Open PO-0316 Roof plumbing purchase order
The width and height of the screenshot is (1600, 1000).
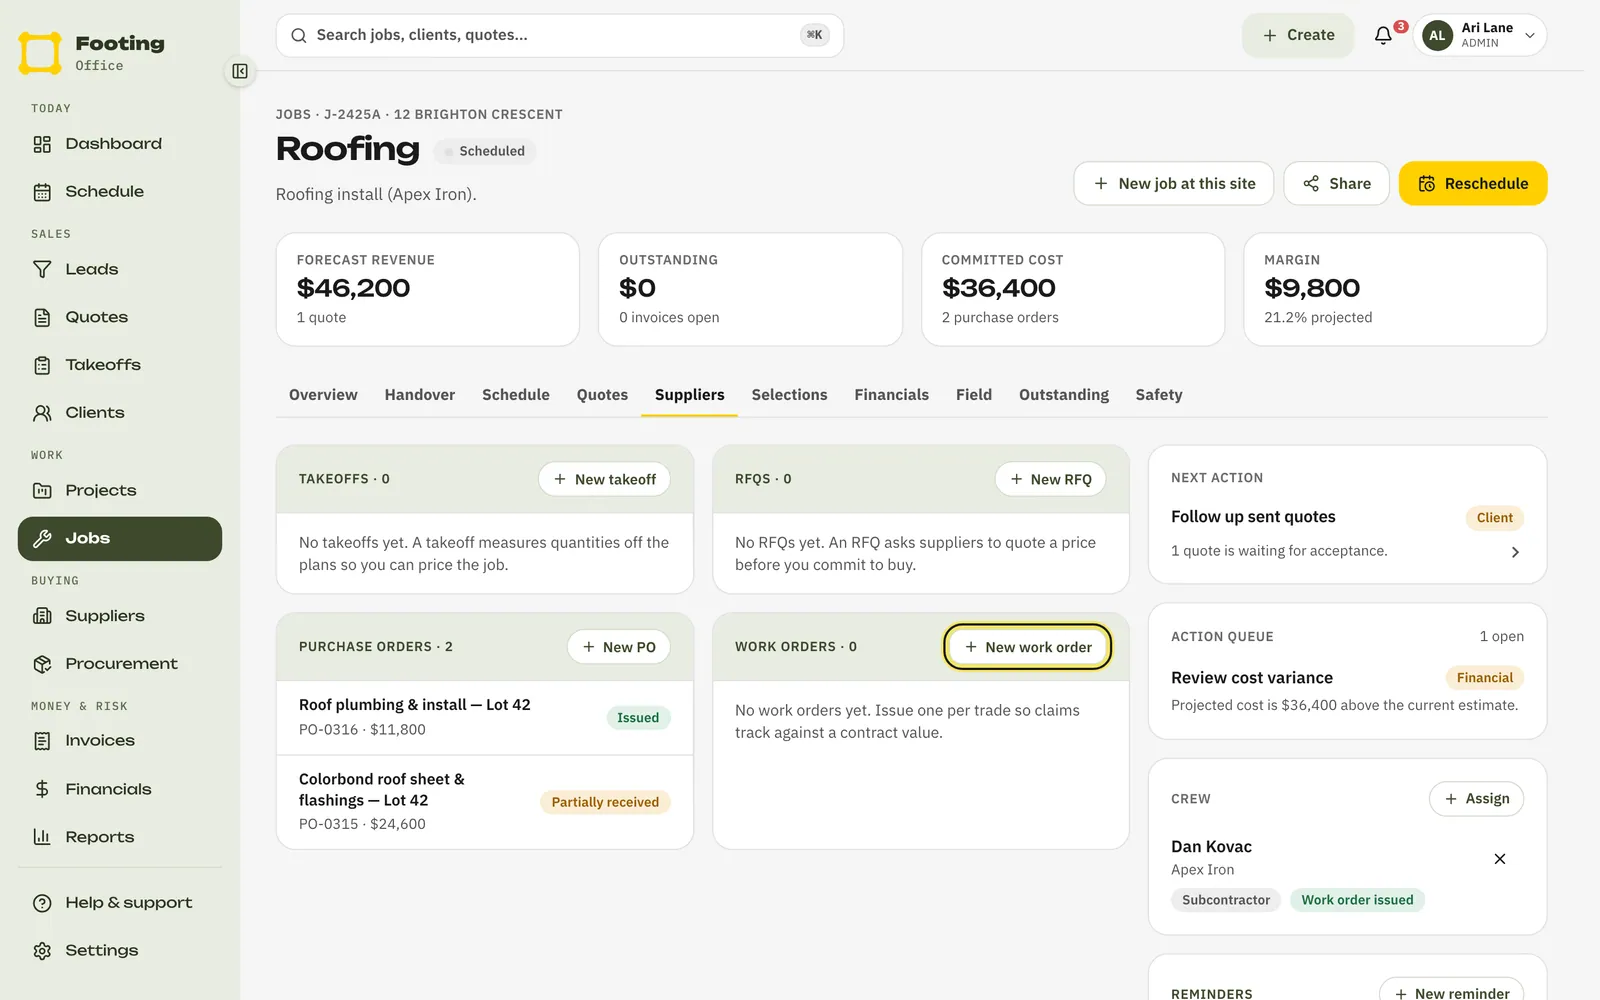coord(485,717)
